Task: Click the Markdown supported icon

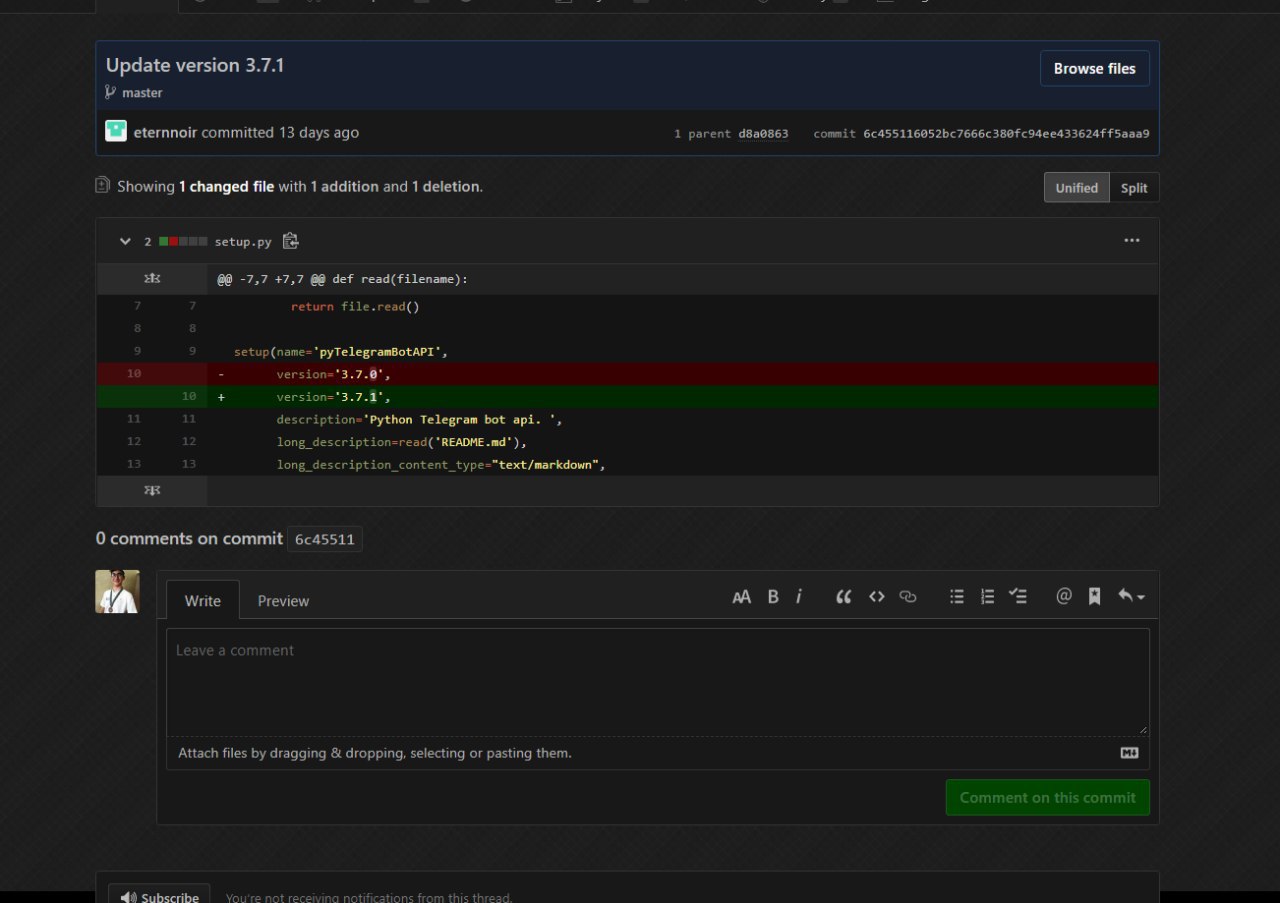Action: pyautogui.click(x=1129, y=753)
